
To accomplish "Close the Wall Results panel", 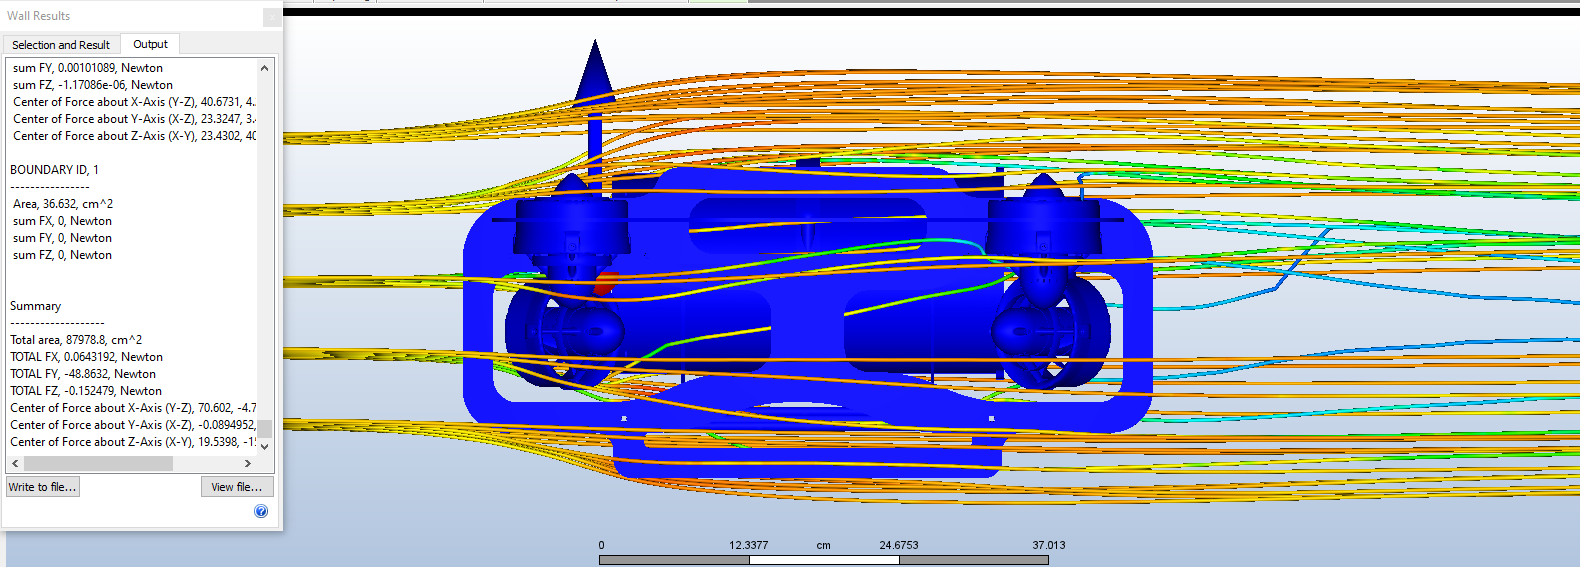I will (x=272, y=17).
